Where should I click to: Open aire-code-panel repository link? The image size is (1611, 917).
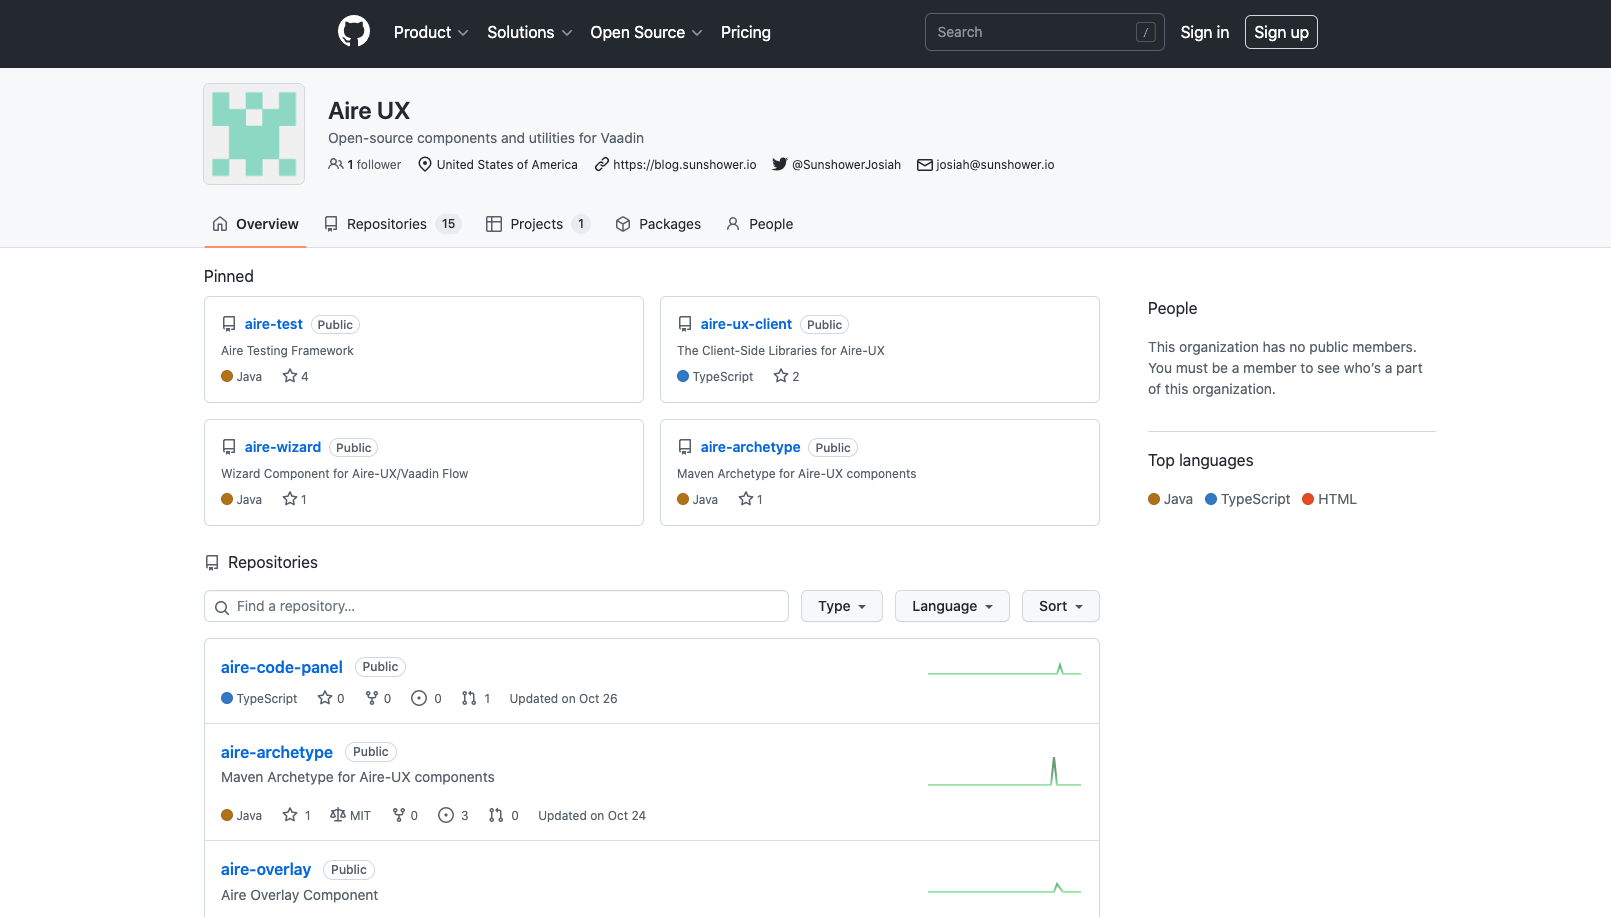pyautogui.click(x=282, y=667)
